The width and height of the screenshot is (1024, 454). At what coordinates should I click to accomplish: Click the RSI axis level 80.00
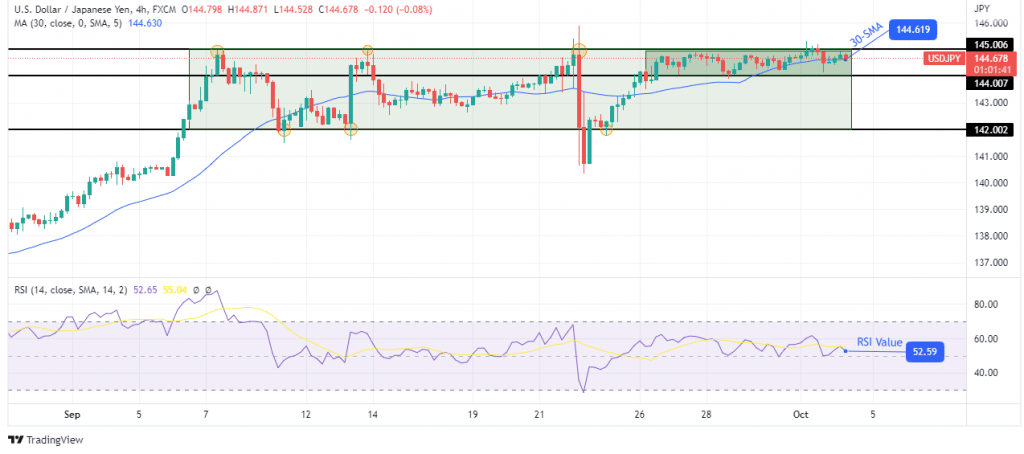point(985,304)
